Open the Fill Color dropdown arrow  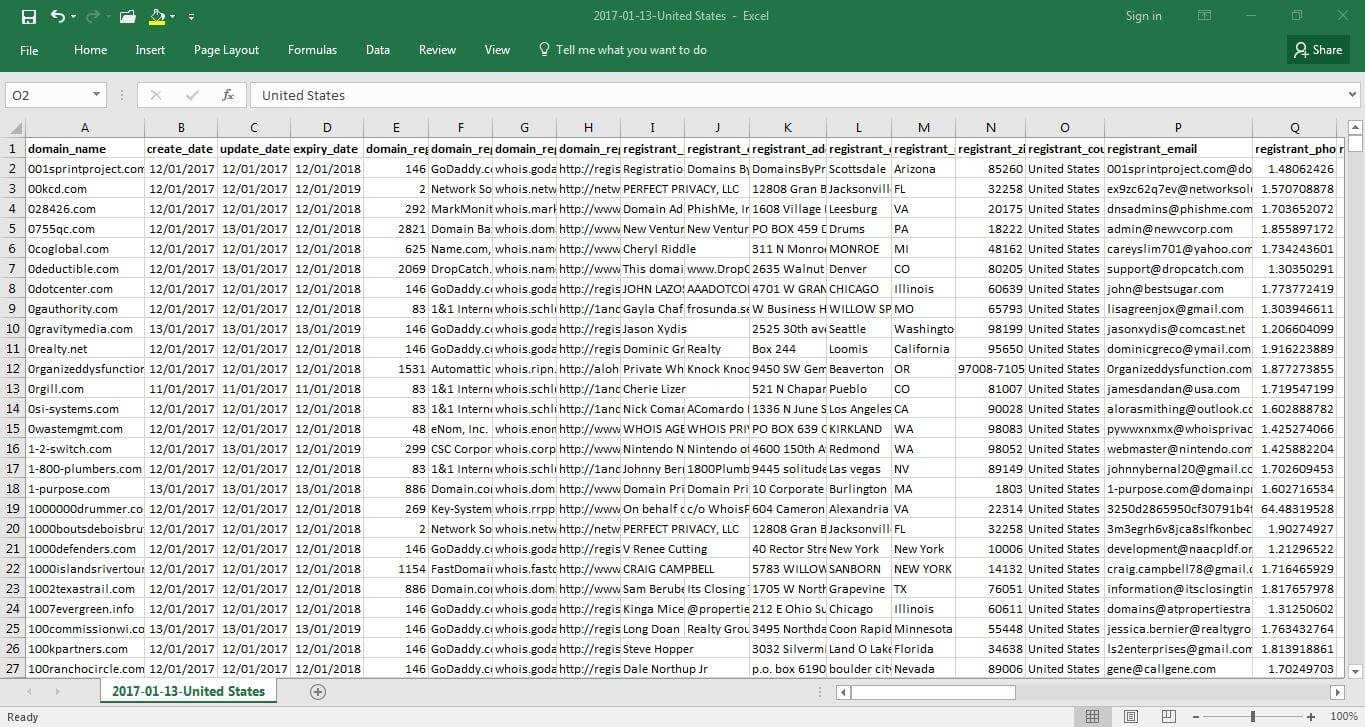click(x=173, y=17)
